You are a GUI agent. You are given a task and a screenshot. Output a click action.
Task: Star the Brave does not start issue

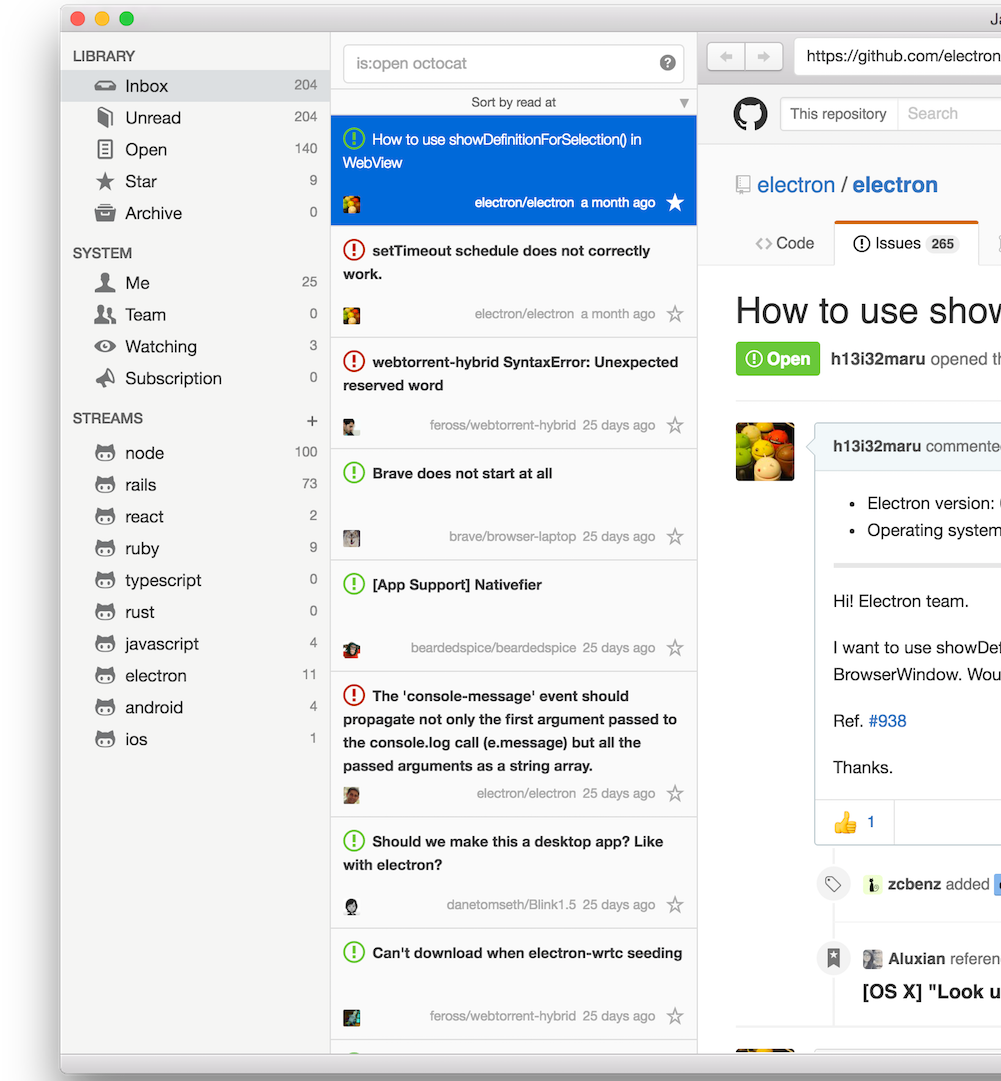point(675,536)
